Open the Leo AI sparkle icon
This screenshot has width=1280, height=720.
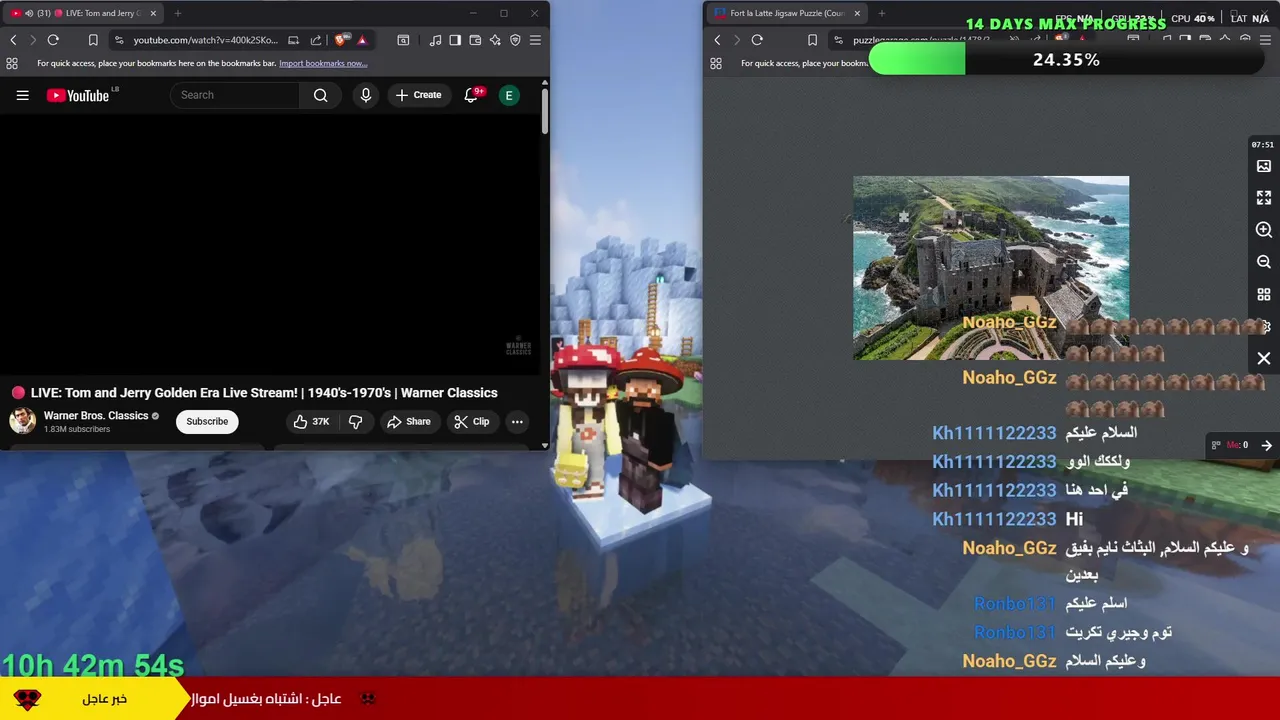pos(495,40)
